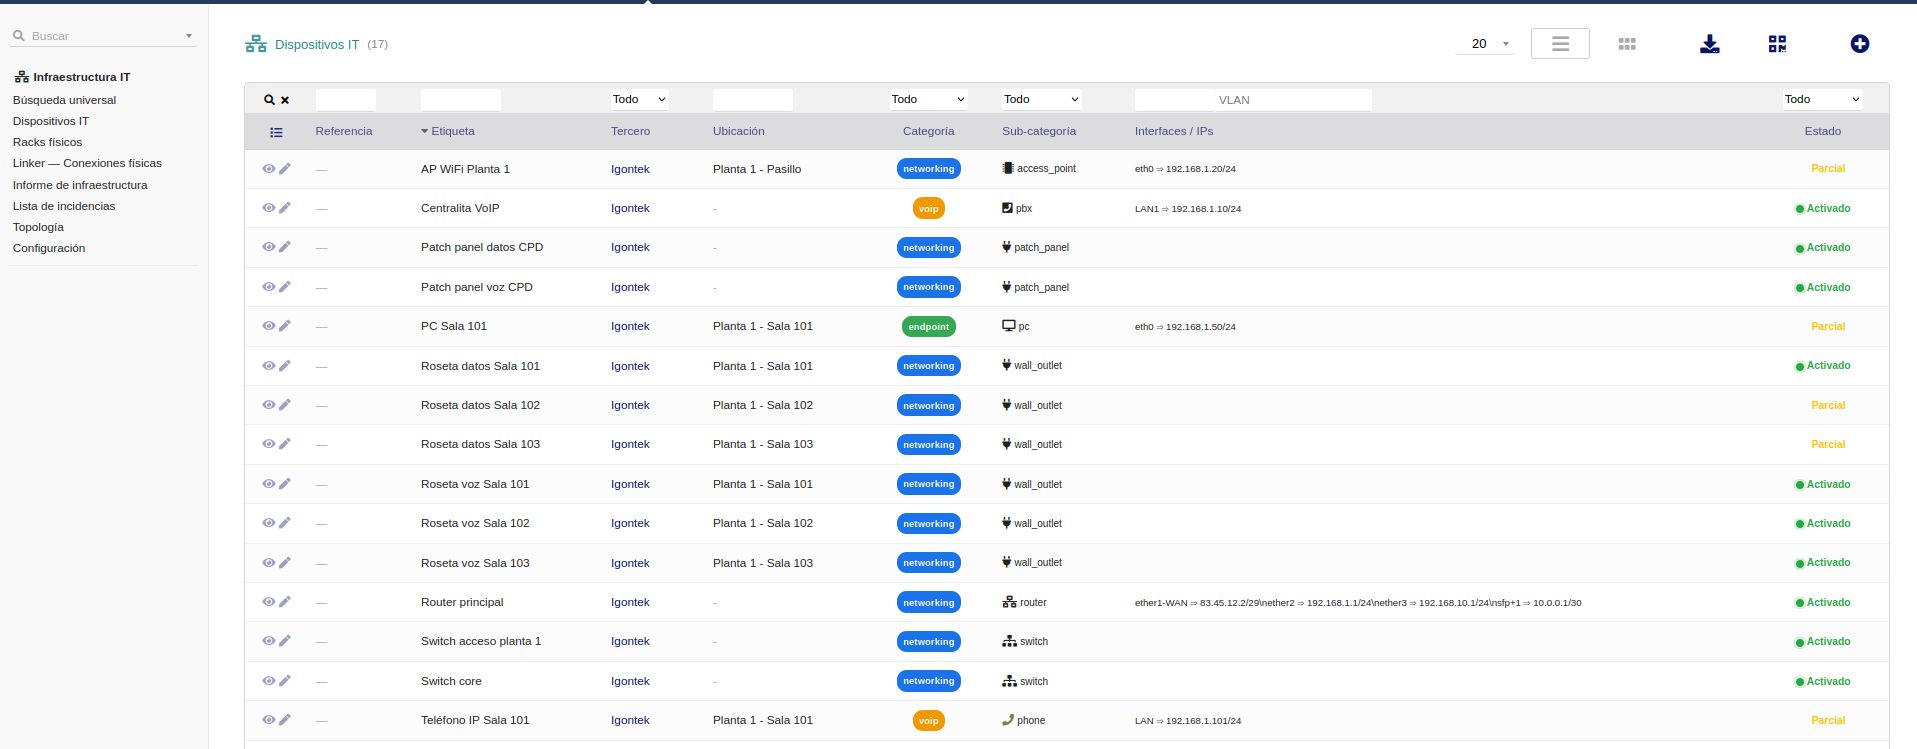Open Informe de infraestructura
Image resolution: width=1917 pixels, height=749 pixels.
click(x=80, y=185)
